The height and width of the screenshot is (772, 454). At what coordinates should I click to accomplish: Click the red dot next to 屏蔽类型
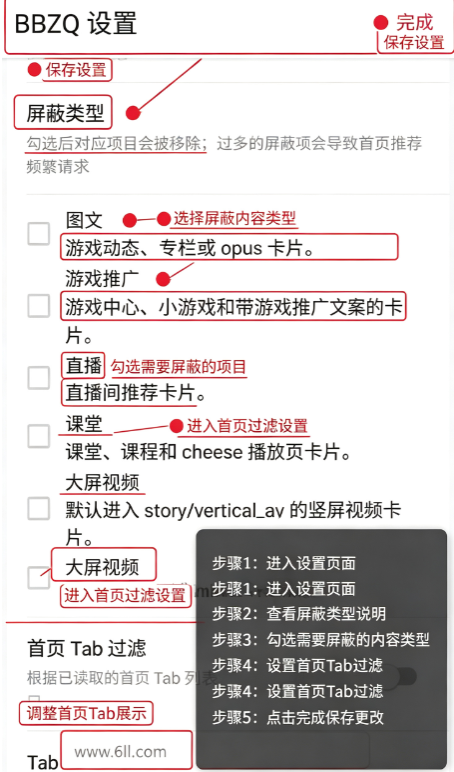133,113
